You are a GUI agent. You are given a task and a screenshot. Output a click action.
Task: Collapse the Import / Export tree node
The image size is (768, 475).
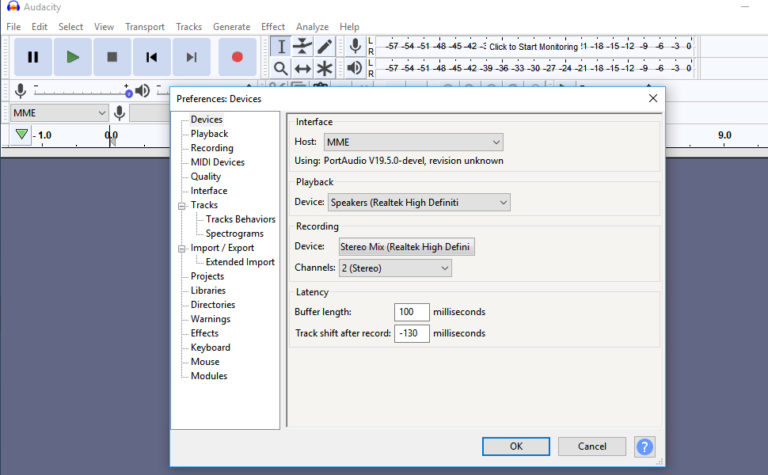[182, 248]
